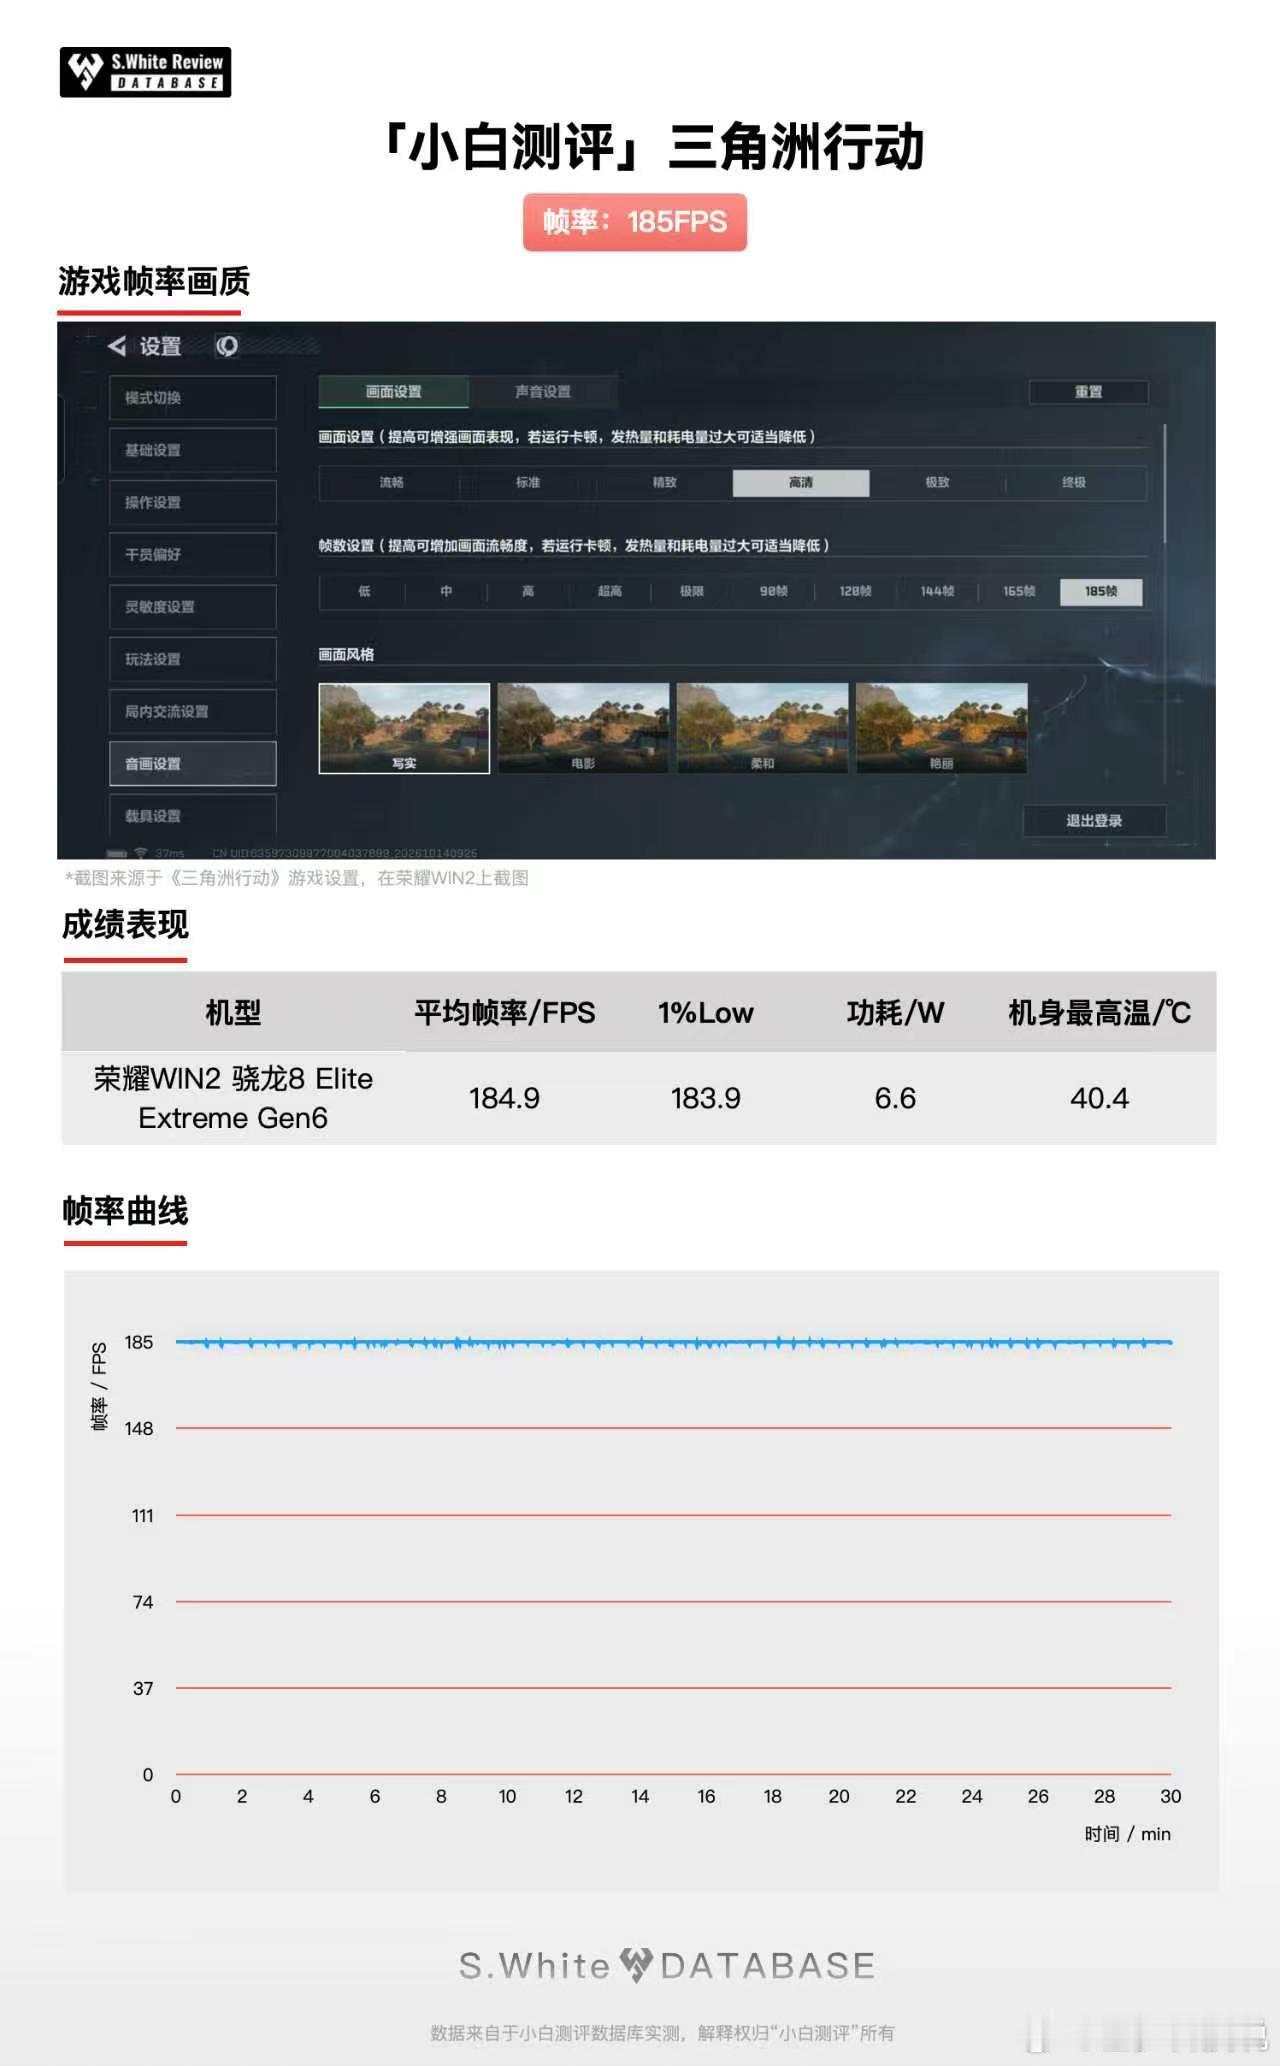Pick the 写实 picture style thumbnail
1280x2066 pixels.
coord(404,728)
